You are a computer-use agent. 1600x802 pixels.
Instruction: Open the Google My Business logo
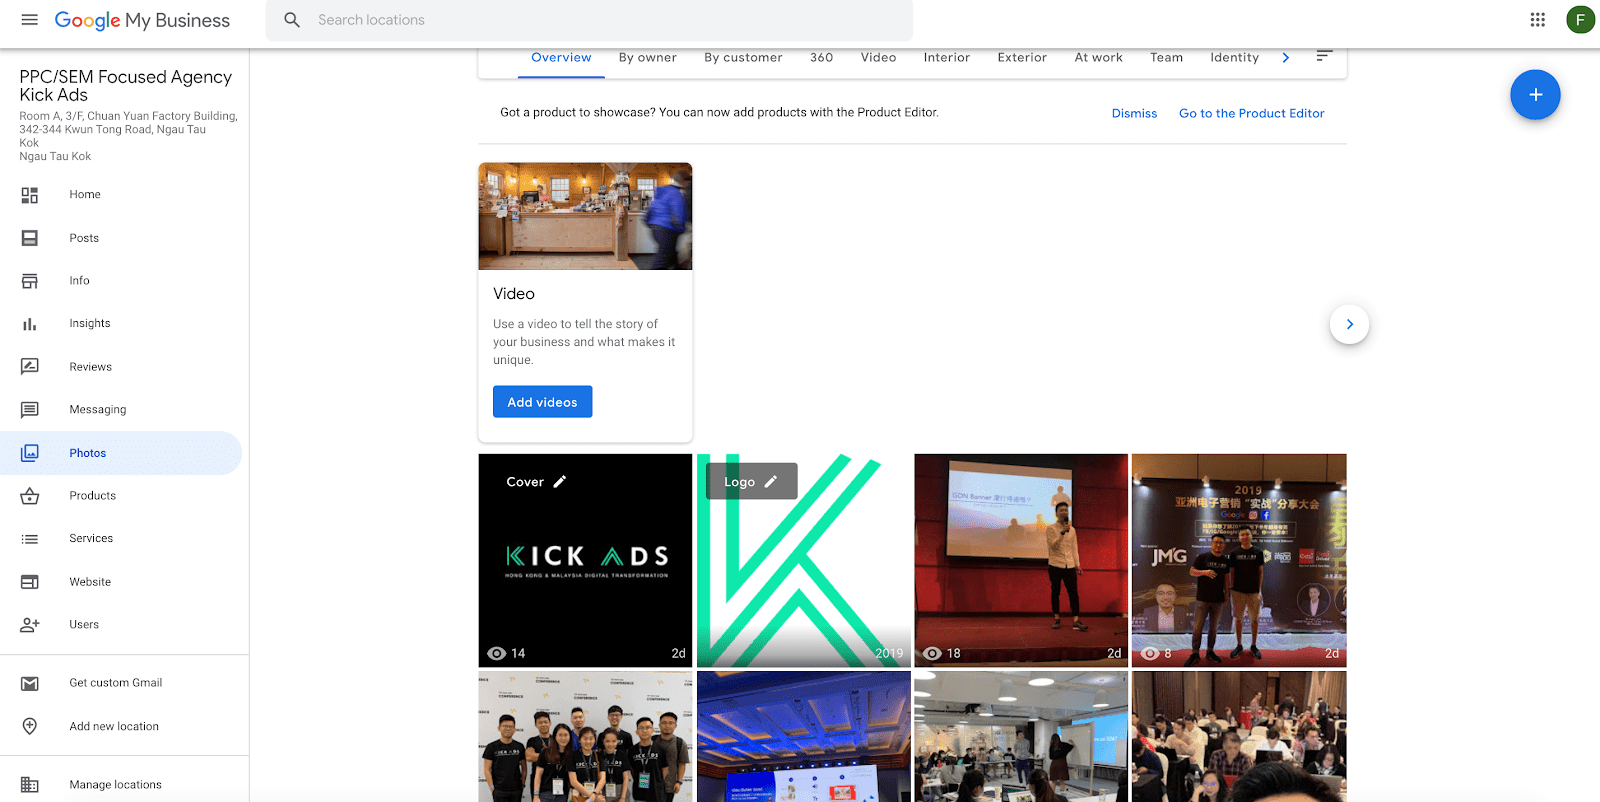(142, 20)
